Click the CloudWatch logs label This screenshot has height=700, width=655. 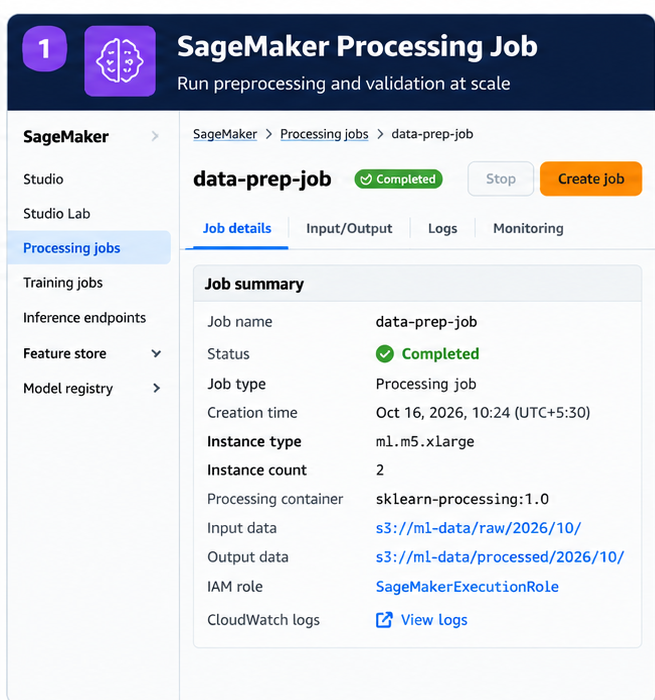(x=263, y=620)
